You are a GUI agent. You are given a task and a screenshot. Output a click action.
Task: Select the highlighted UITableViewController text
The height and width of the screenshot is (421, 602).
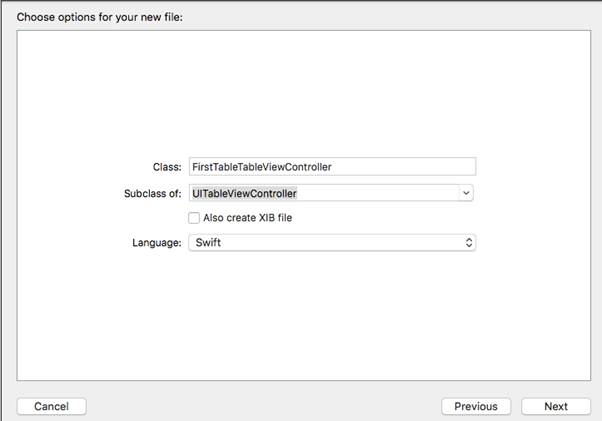[245, 193]
